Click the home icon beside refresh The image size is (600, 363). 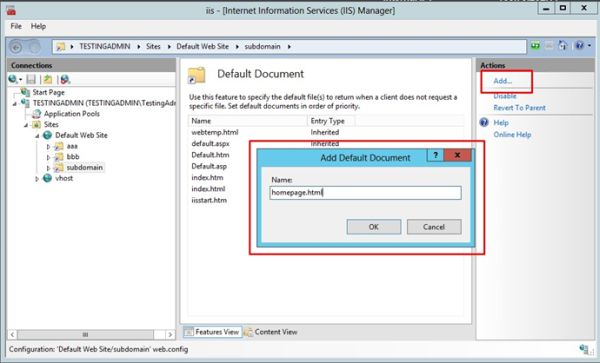[563, 46]
